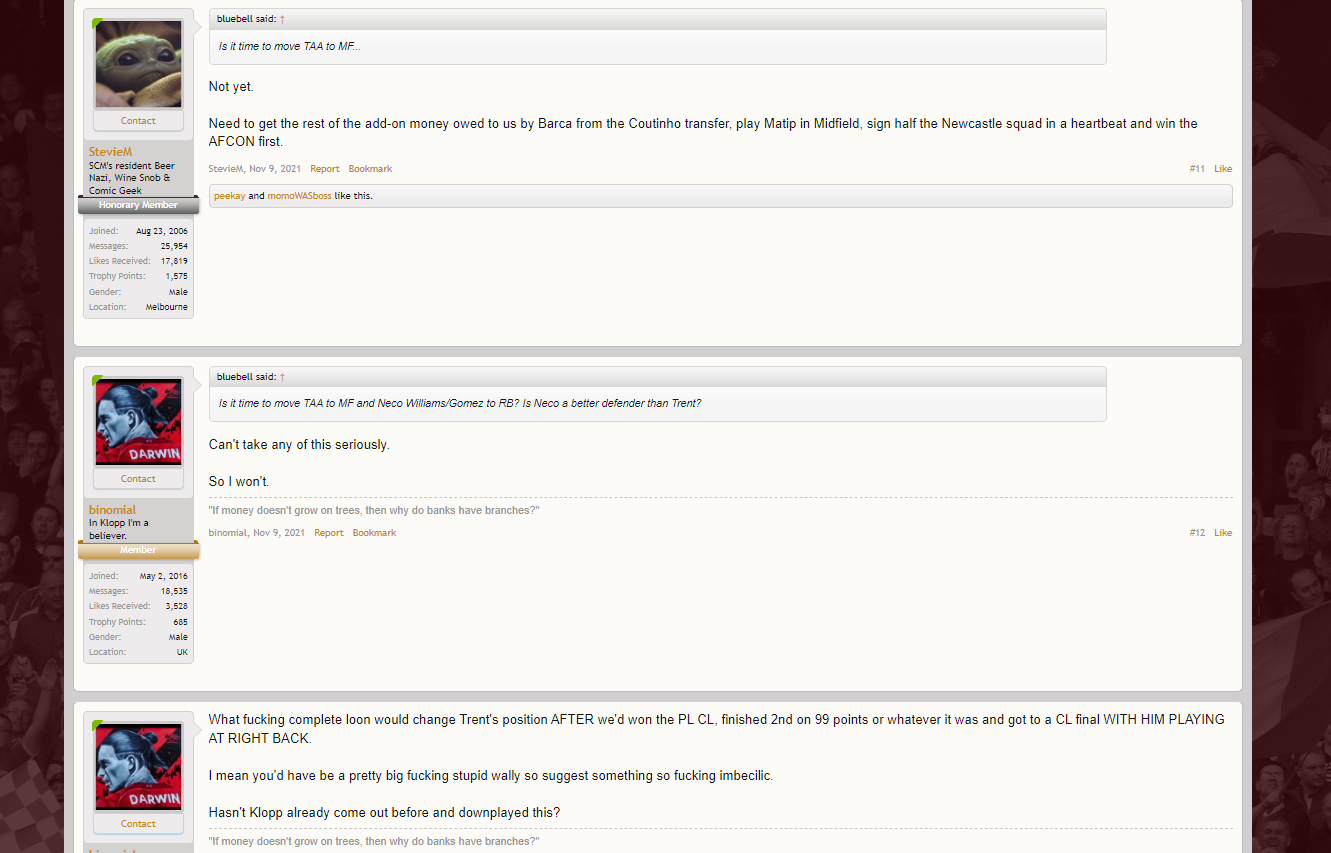Like StevieM's post #11
The height and width of the screenshot is (853, 1331).
click(1223, 169)
